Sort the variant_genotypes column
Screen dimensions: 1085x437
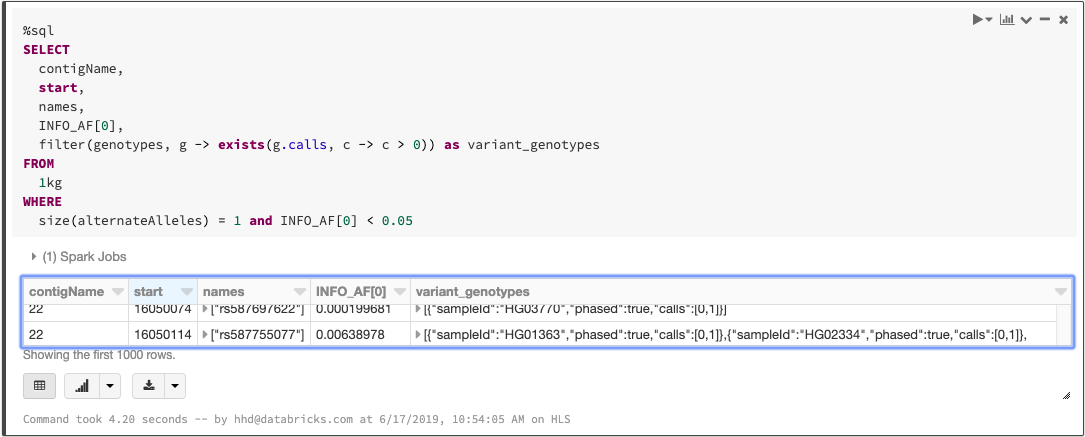tap(1060, 292)
